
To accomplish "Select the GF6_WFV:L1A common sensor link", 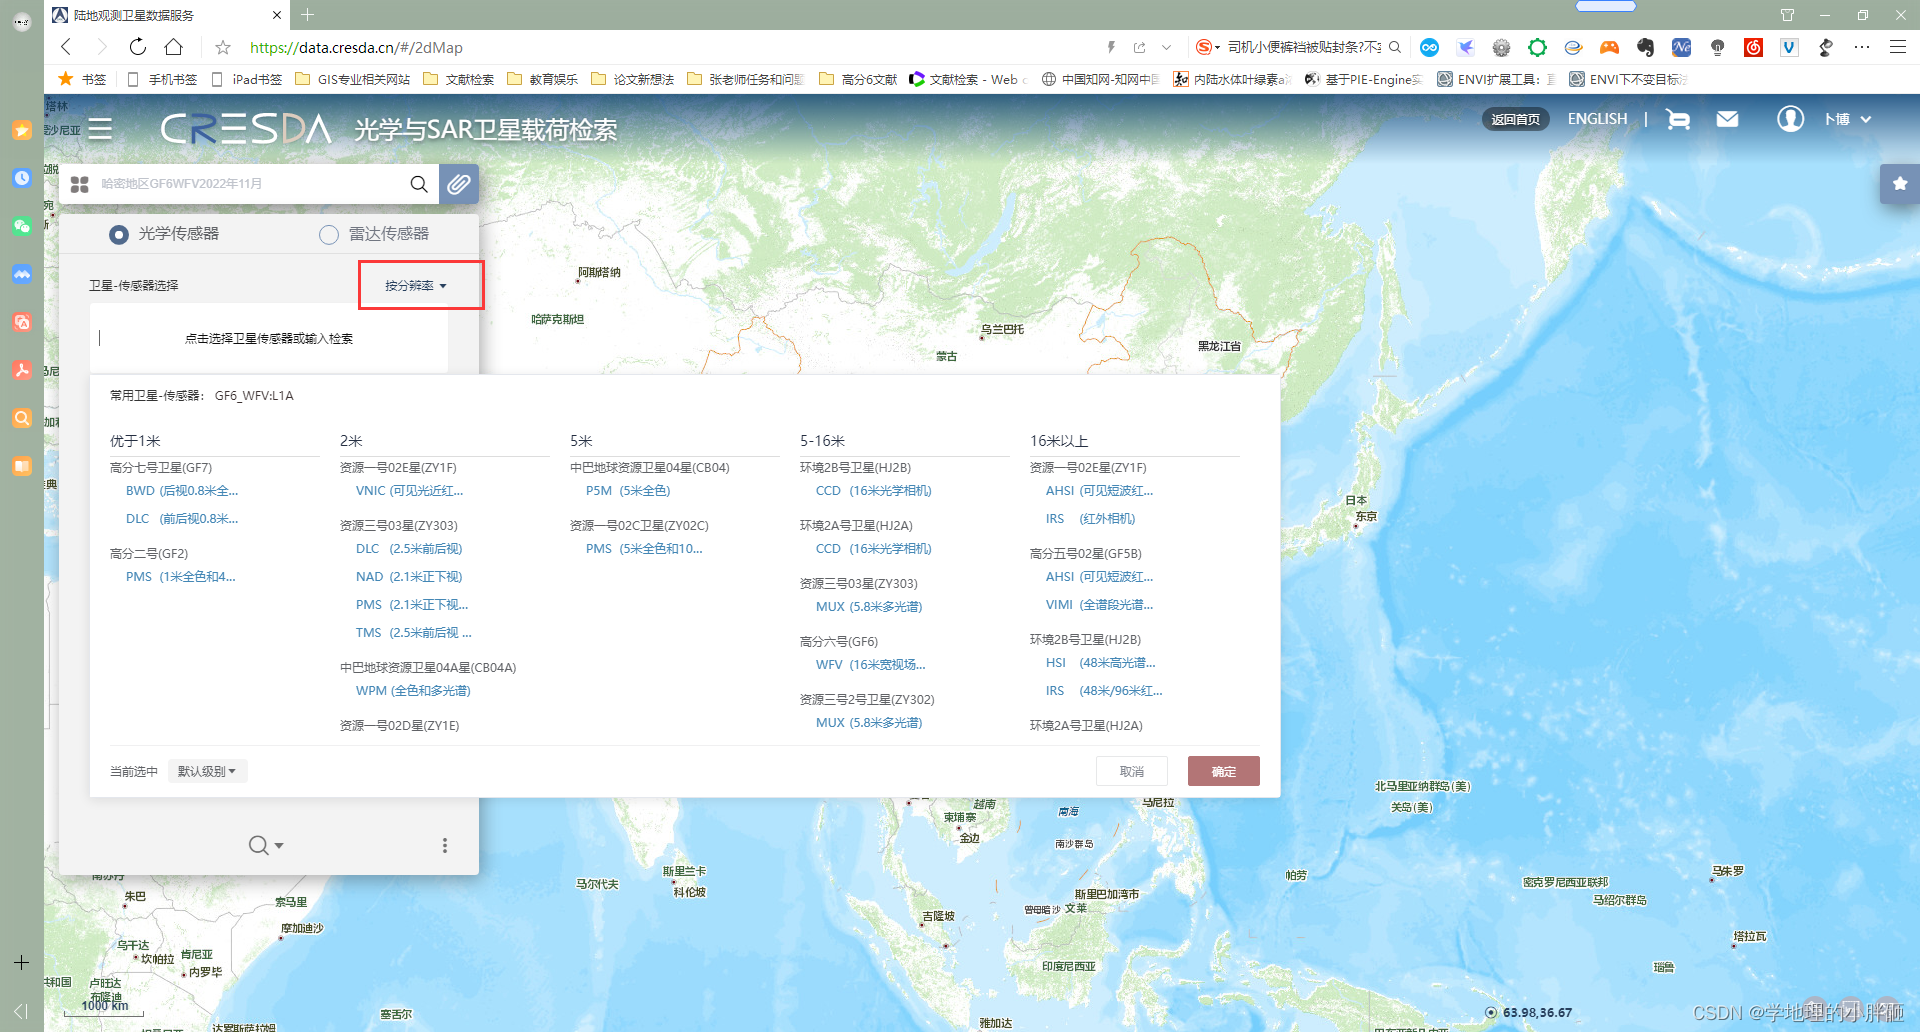I will 254,396.
